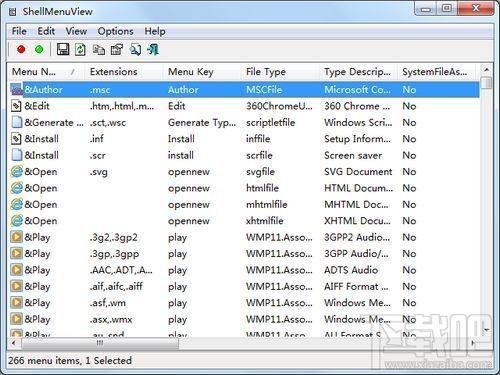
Task: Click the .3g2,.3gp2 extensions cell
Action: 113,237
